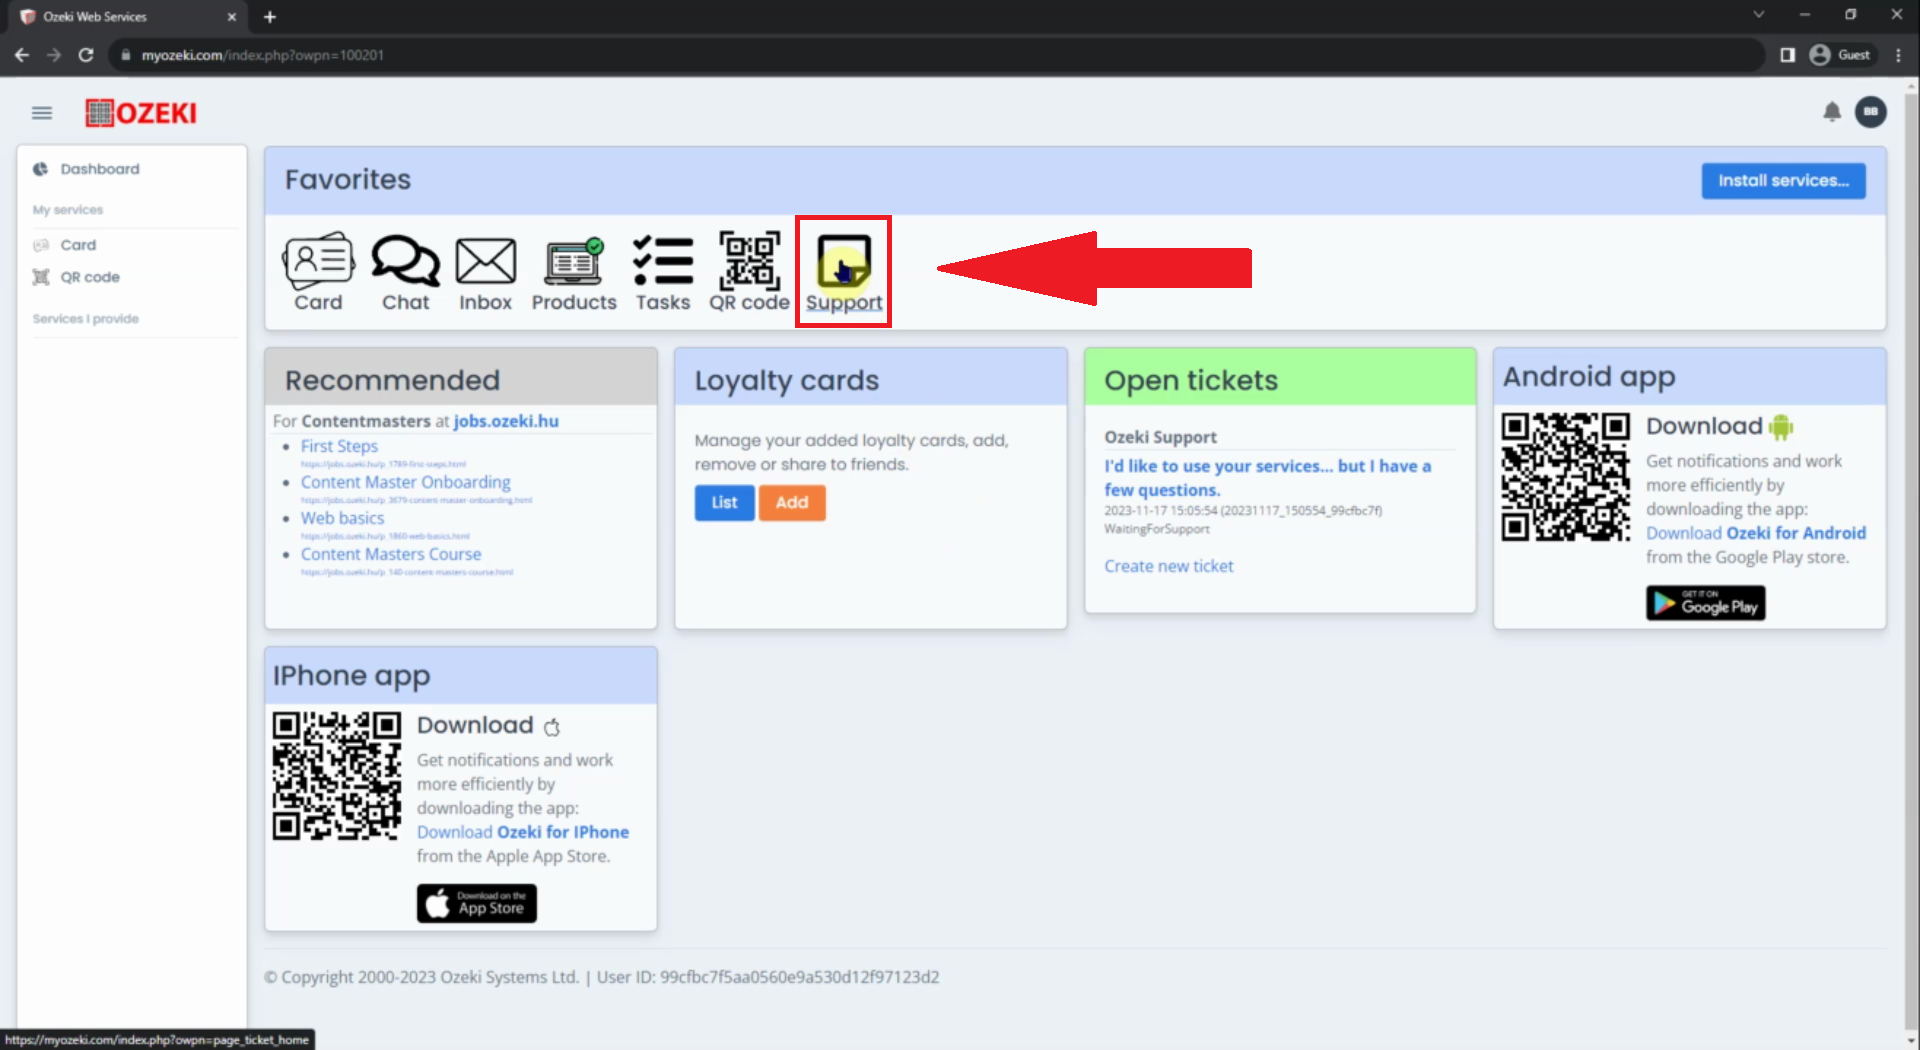Click the 'Recommended' panel heading

click(392, 380)
